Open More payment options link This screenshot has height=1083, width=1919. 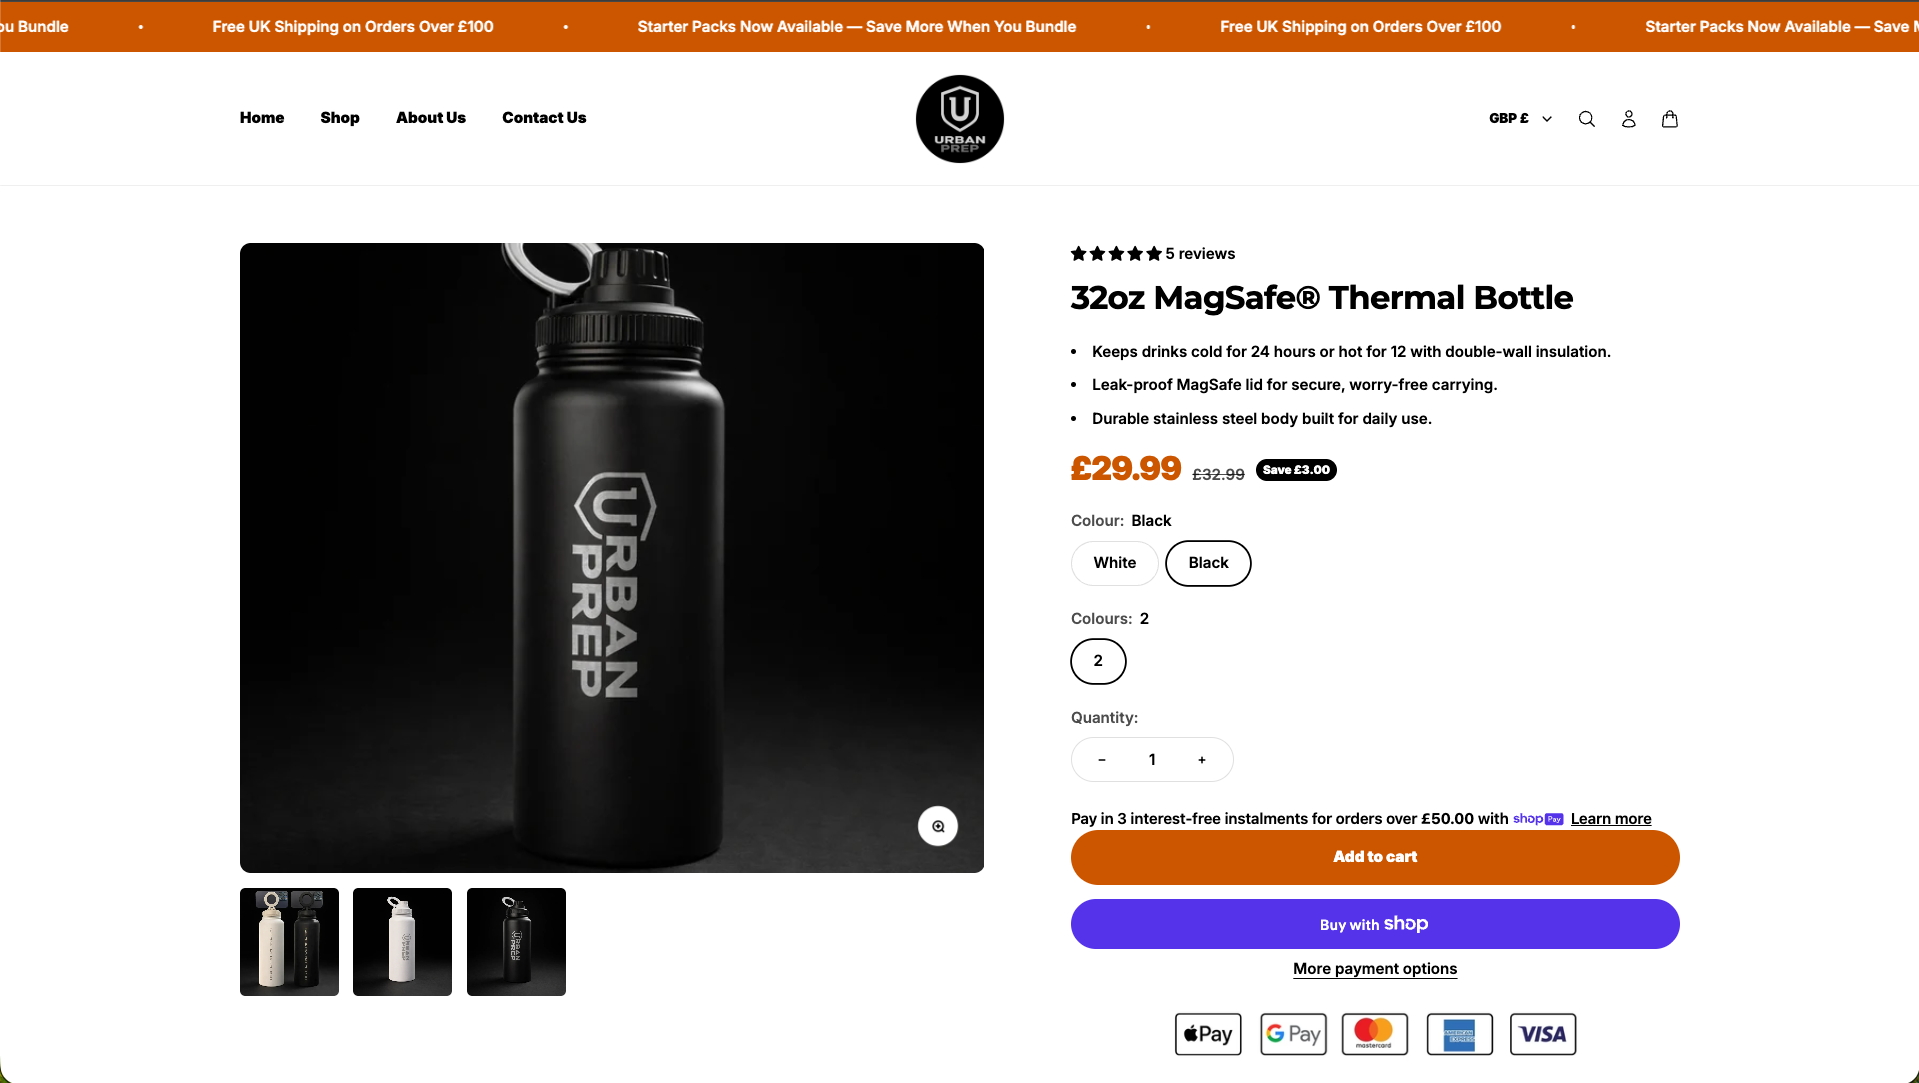click(1375, 969)
